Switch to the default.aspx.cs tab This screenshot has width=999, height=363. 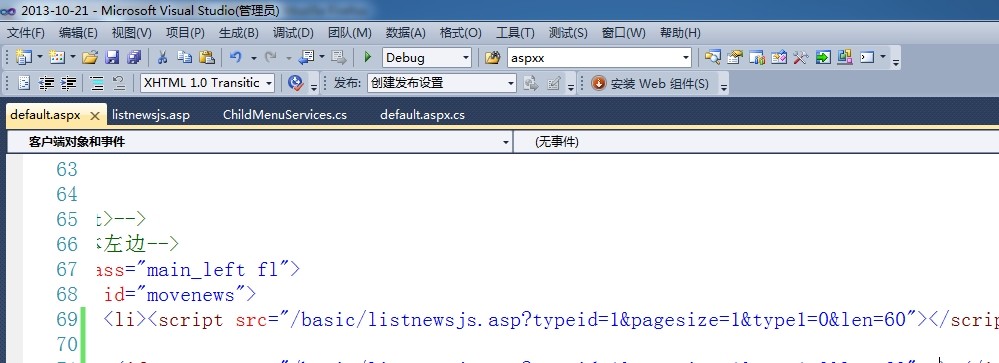[422, 115]
